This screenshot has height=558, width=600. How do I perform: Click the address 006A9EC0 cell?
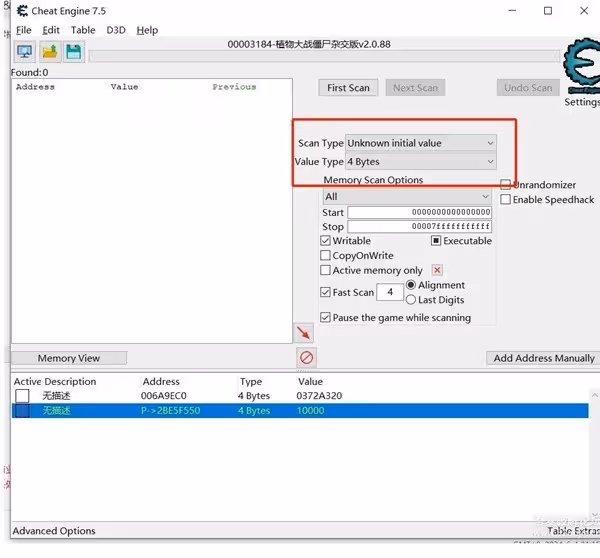[x=163, y=396]
